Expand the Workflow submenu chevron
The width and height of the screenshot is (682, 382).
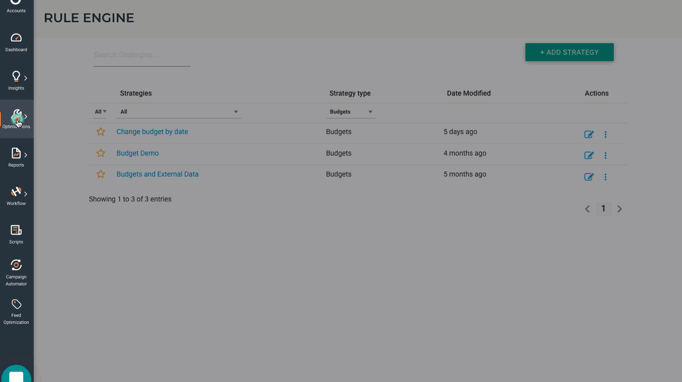(26, 194)
